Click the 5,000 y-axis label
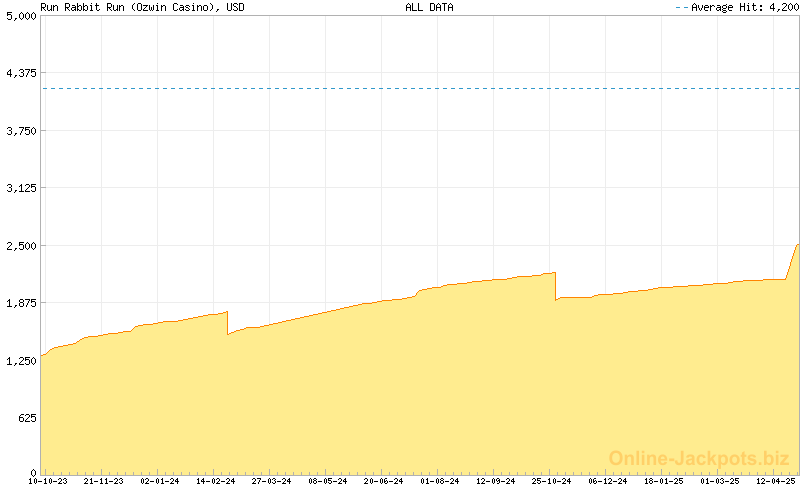 tap(20, 16)
